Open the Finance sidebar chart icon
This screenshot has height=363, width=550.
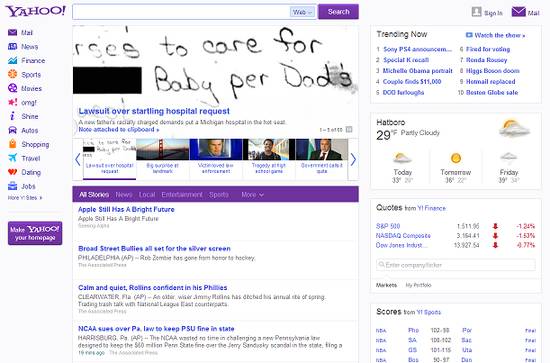(x=12, y=60)
